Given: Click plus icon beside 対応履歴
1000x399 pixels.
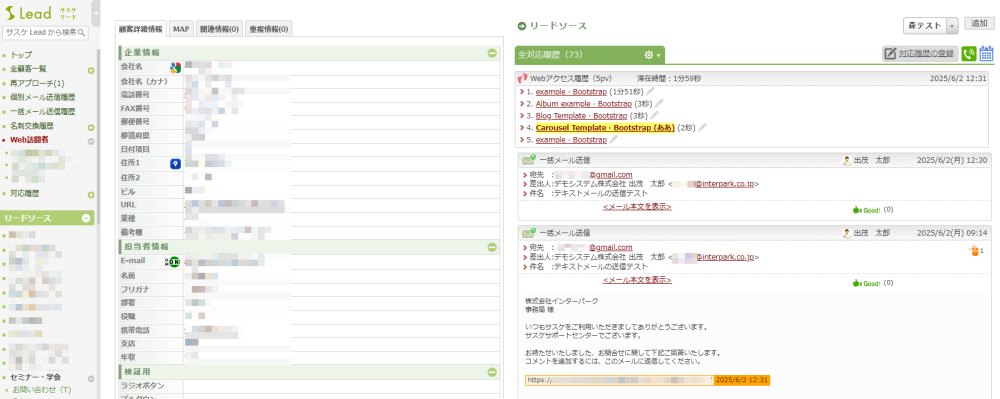Looking at the screenshot, I should (x=91, y=195).
